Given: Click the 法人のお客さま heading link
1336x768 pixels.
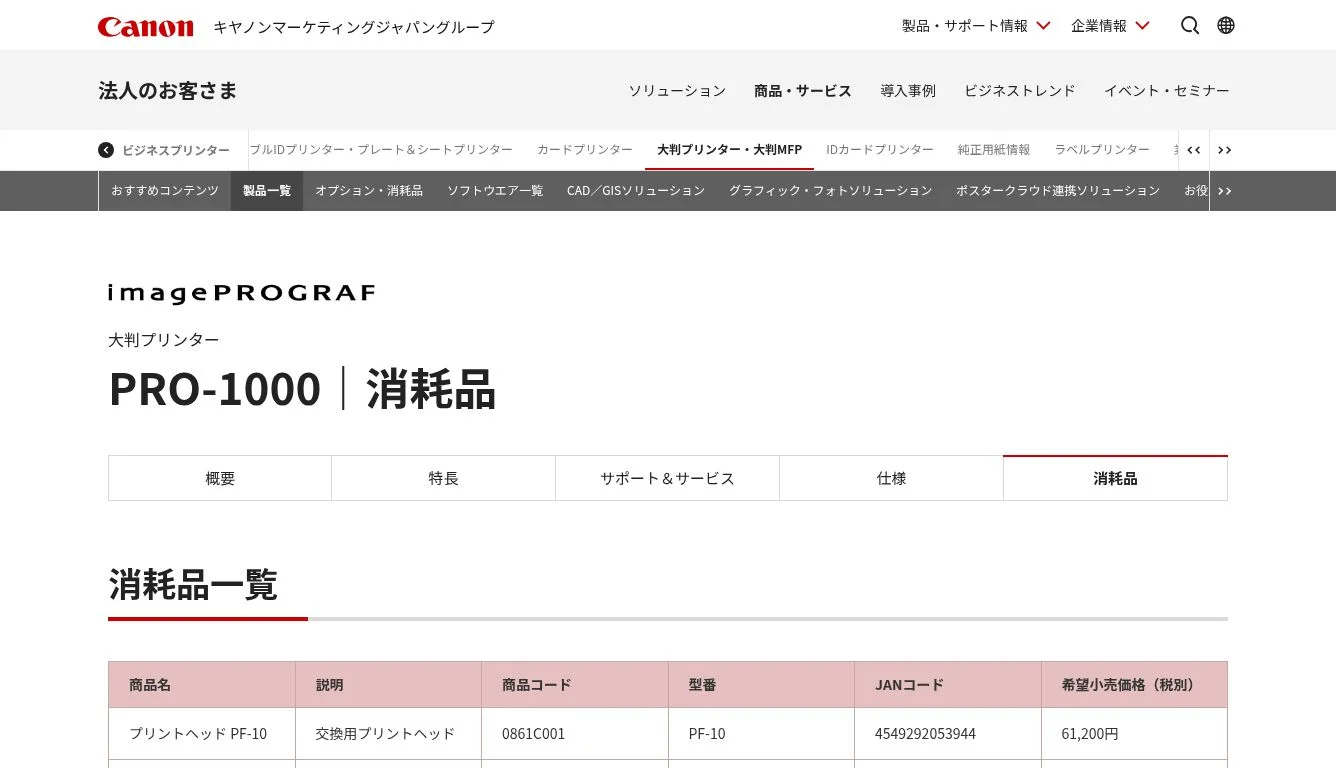Looking at the screenshot, I should pyautogui.click(x=168, y=91).
